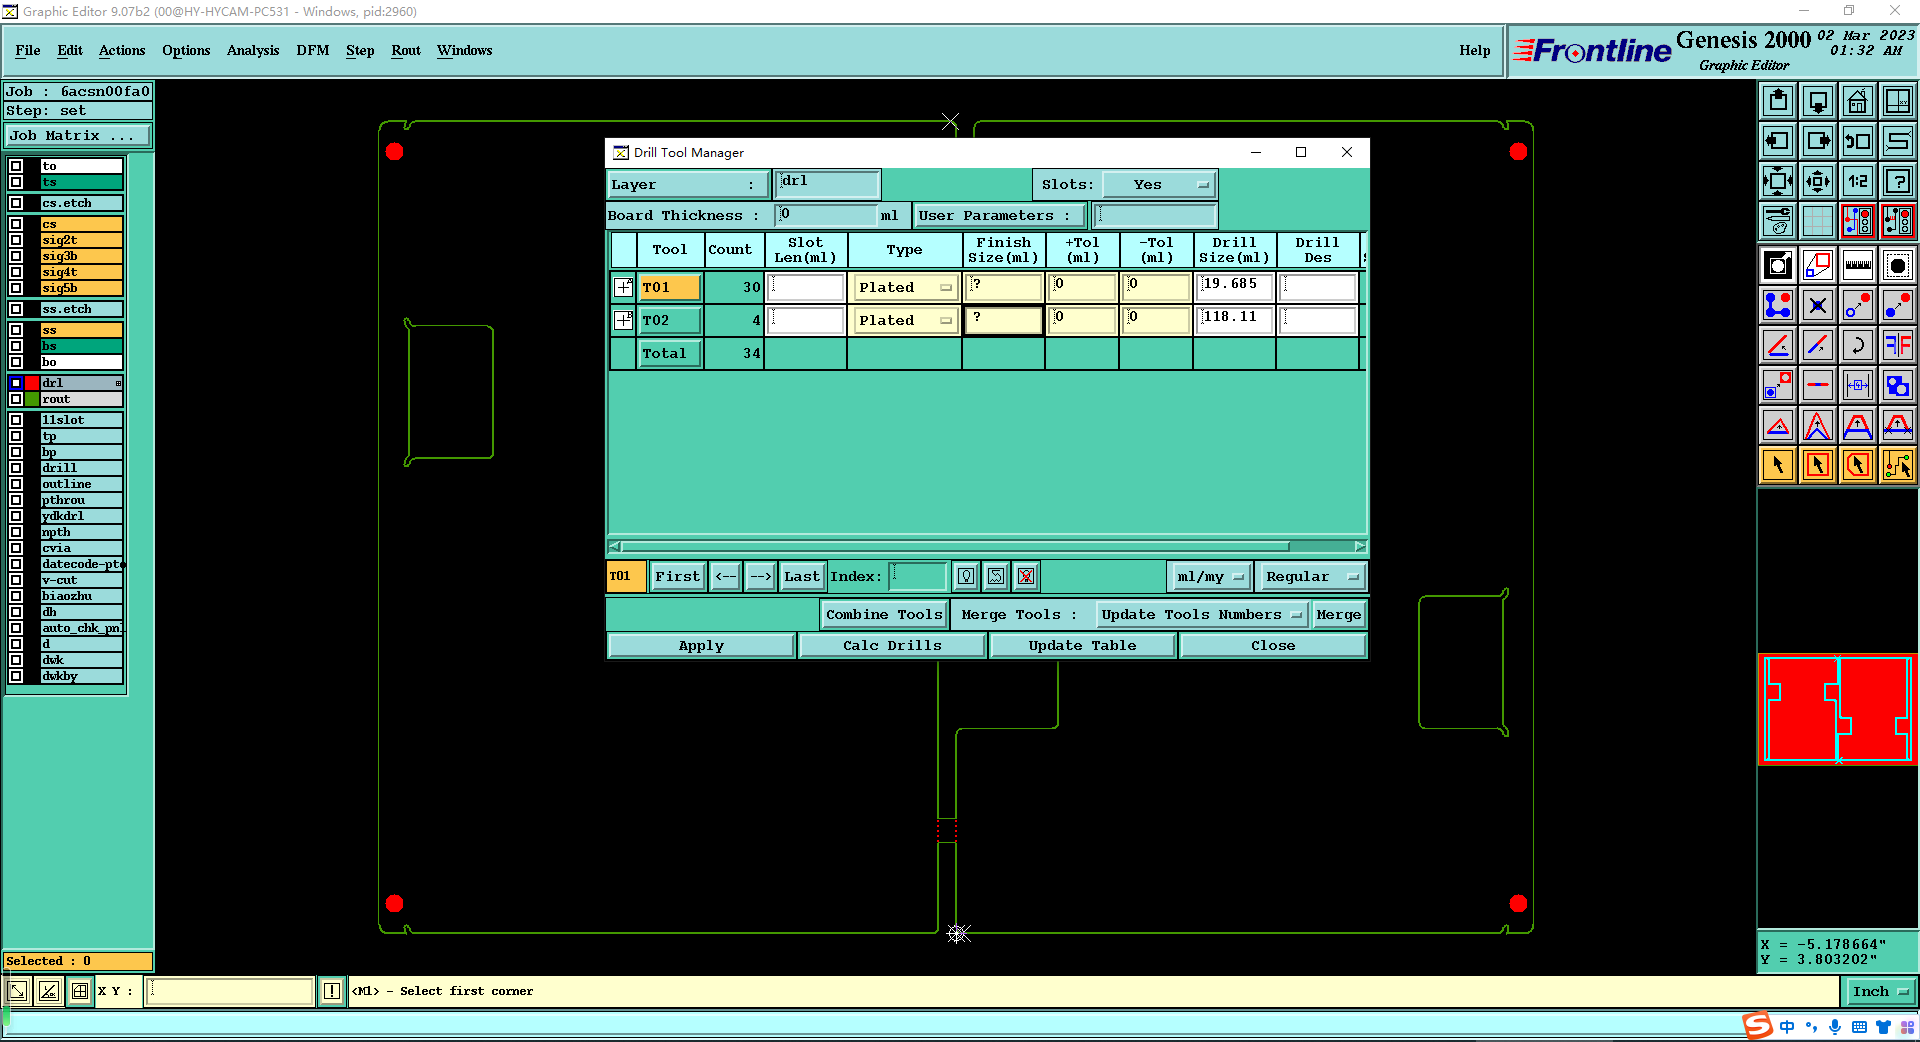This screenshot has height=1042, width=1920.
Task: Open the Regular mode dropdown
Action: pos(1311,576)
